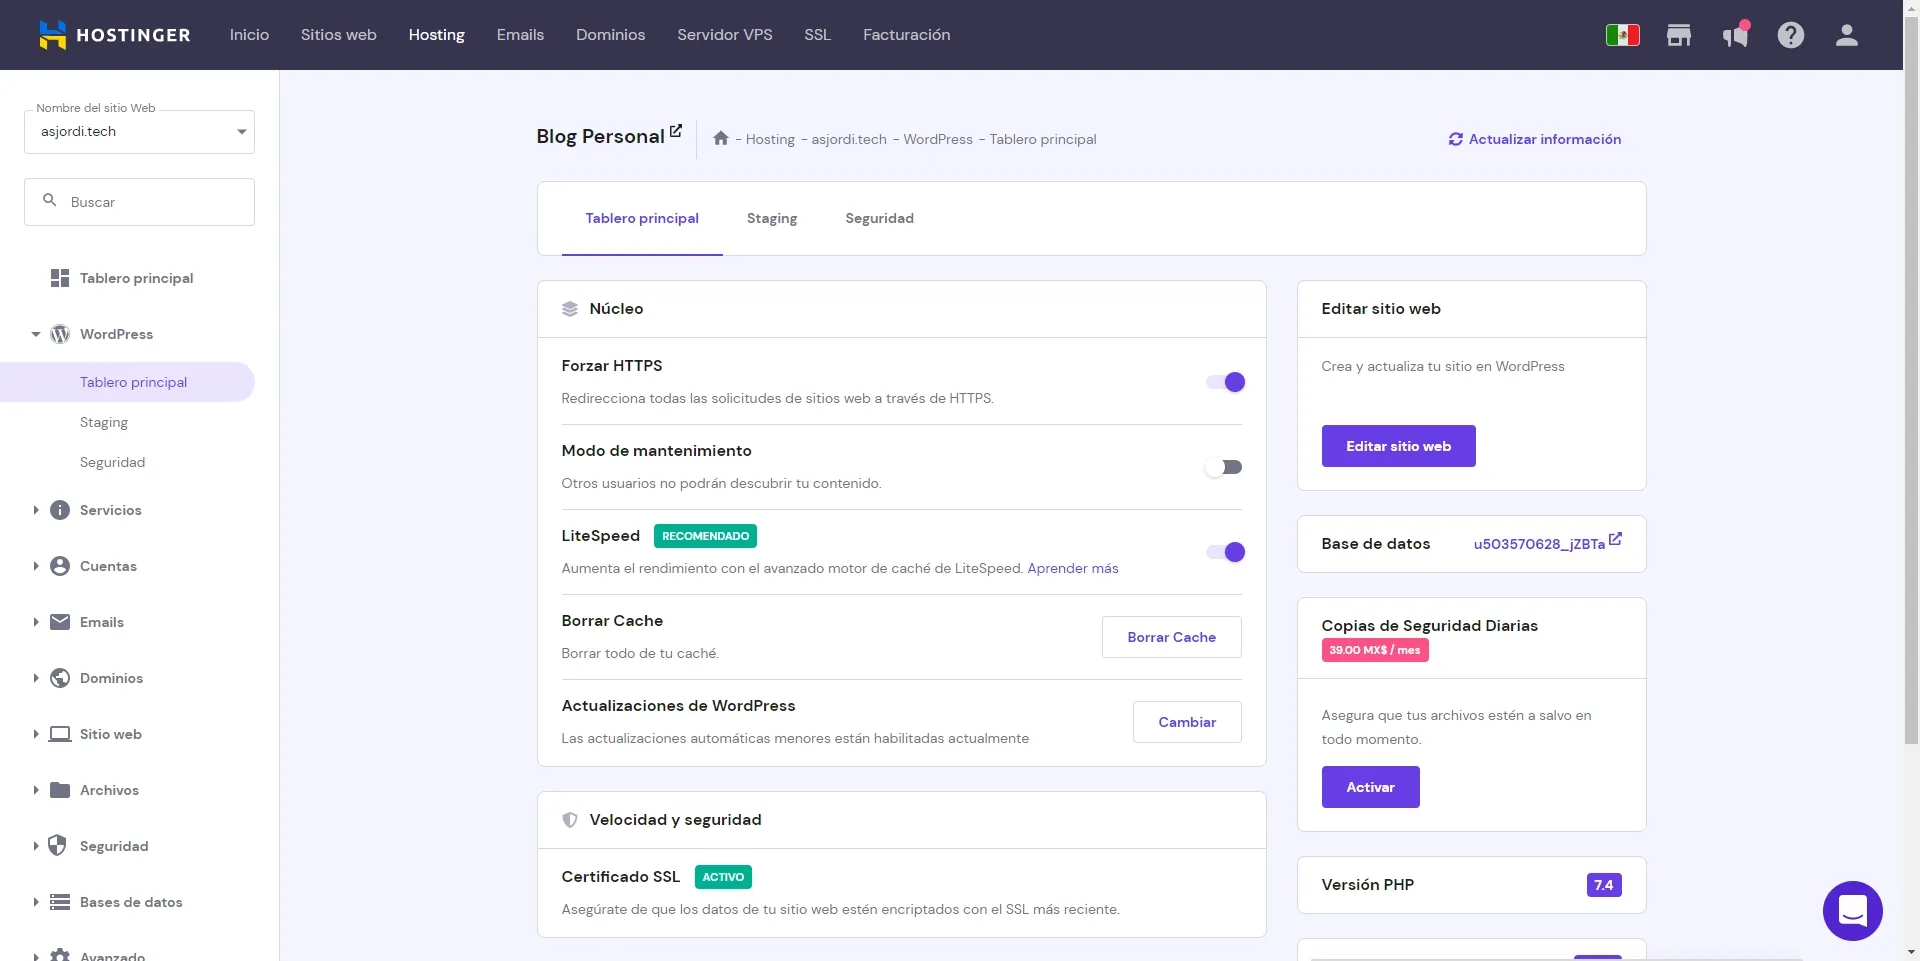The height and width of the screenshot is (961, 1920).
Task: Click the Borrar Cache button
Action: (1172, 637)
